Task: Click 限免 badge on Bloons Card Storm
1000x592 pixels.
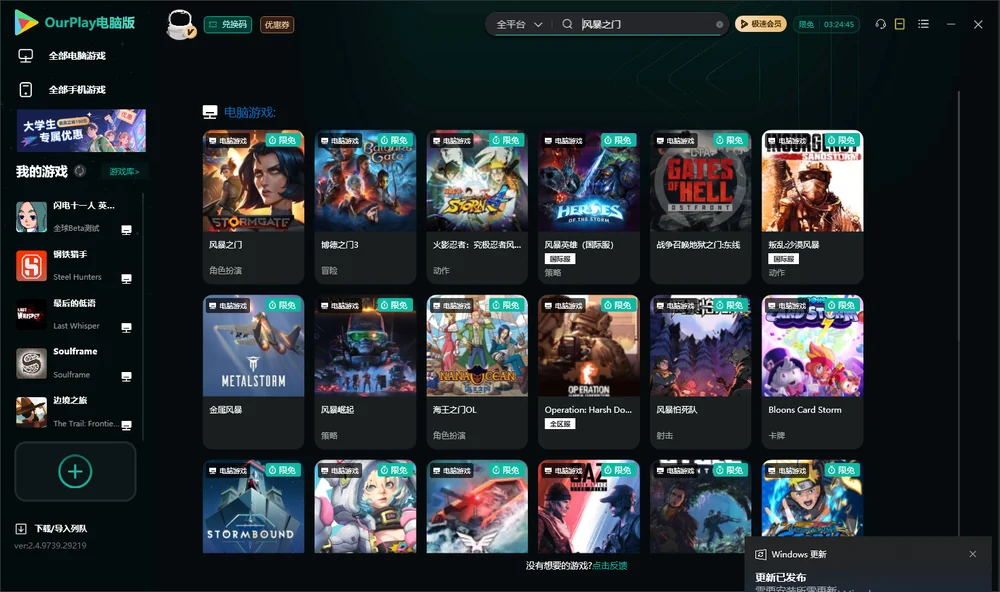Action: click(x=842, y=305)
